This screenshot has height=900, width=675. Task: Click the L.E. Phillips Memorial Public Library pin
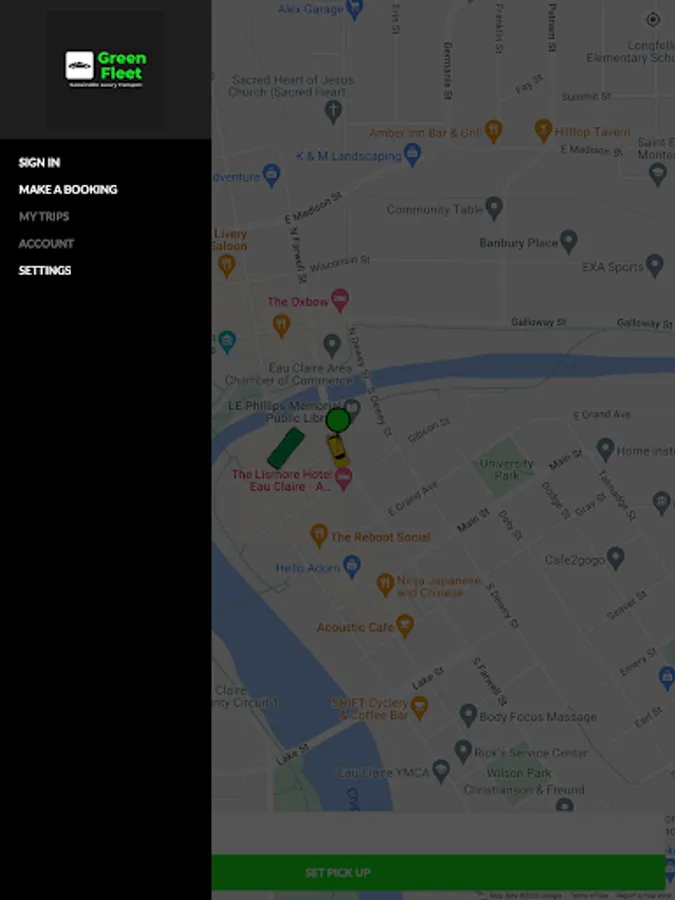coord(352,410)
